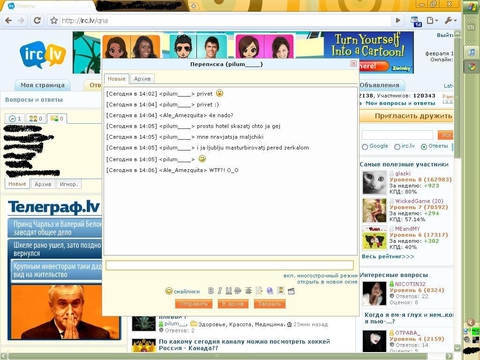
Task: Move conversation with В архив button
Action: pyautogui.click(x=233, y=304)
